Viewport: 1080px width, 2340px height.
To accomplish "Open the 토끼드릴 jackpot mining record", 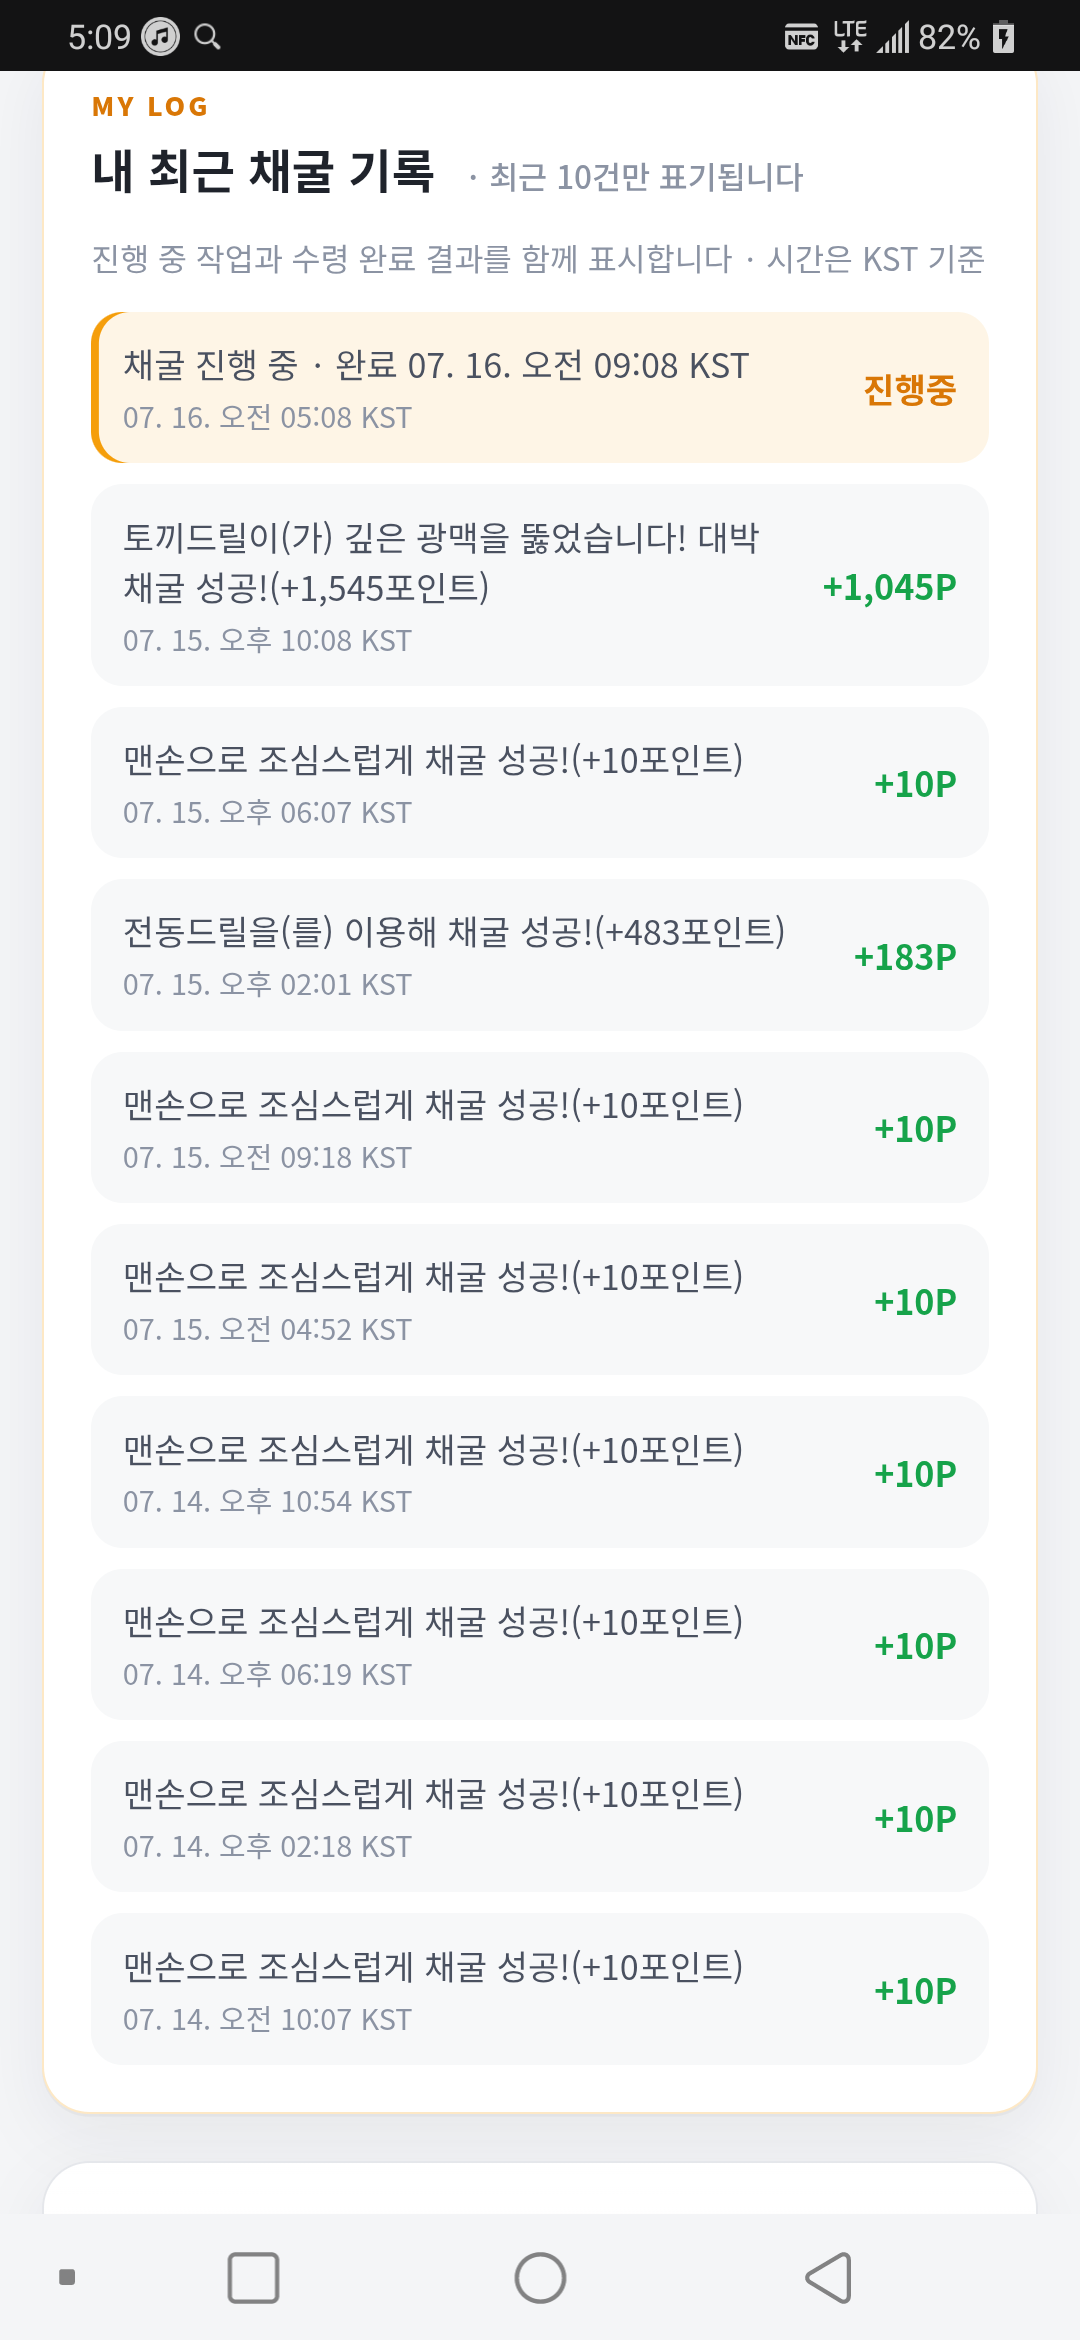I will coord(540,585).
